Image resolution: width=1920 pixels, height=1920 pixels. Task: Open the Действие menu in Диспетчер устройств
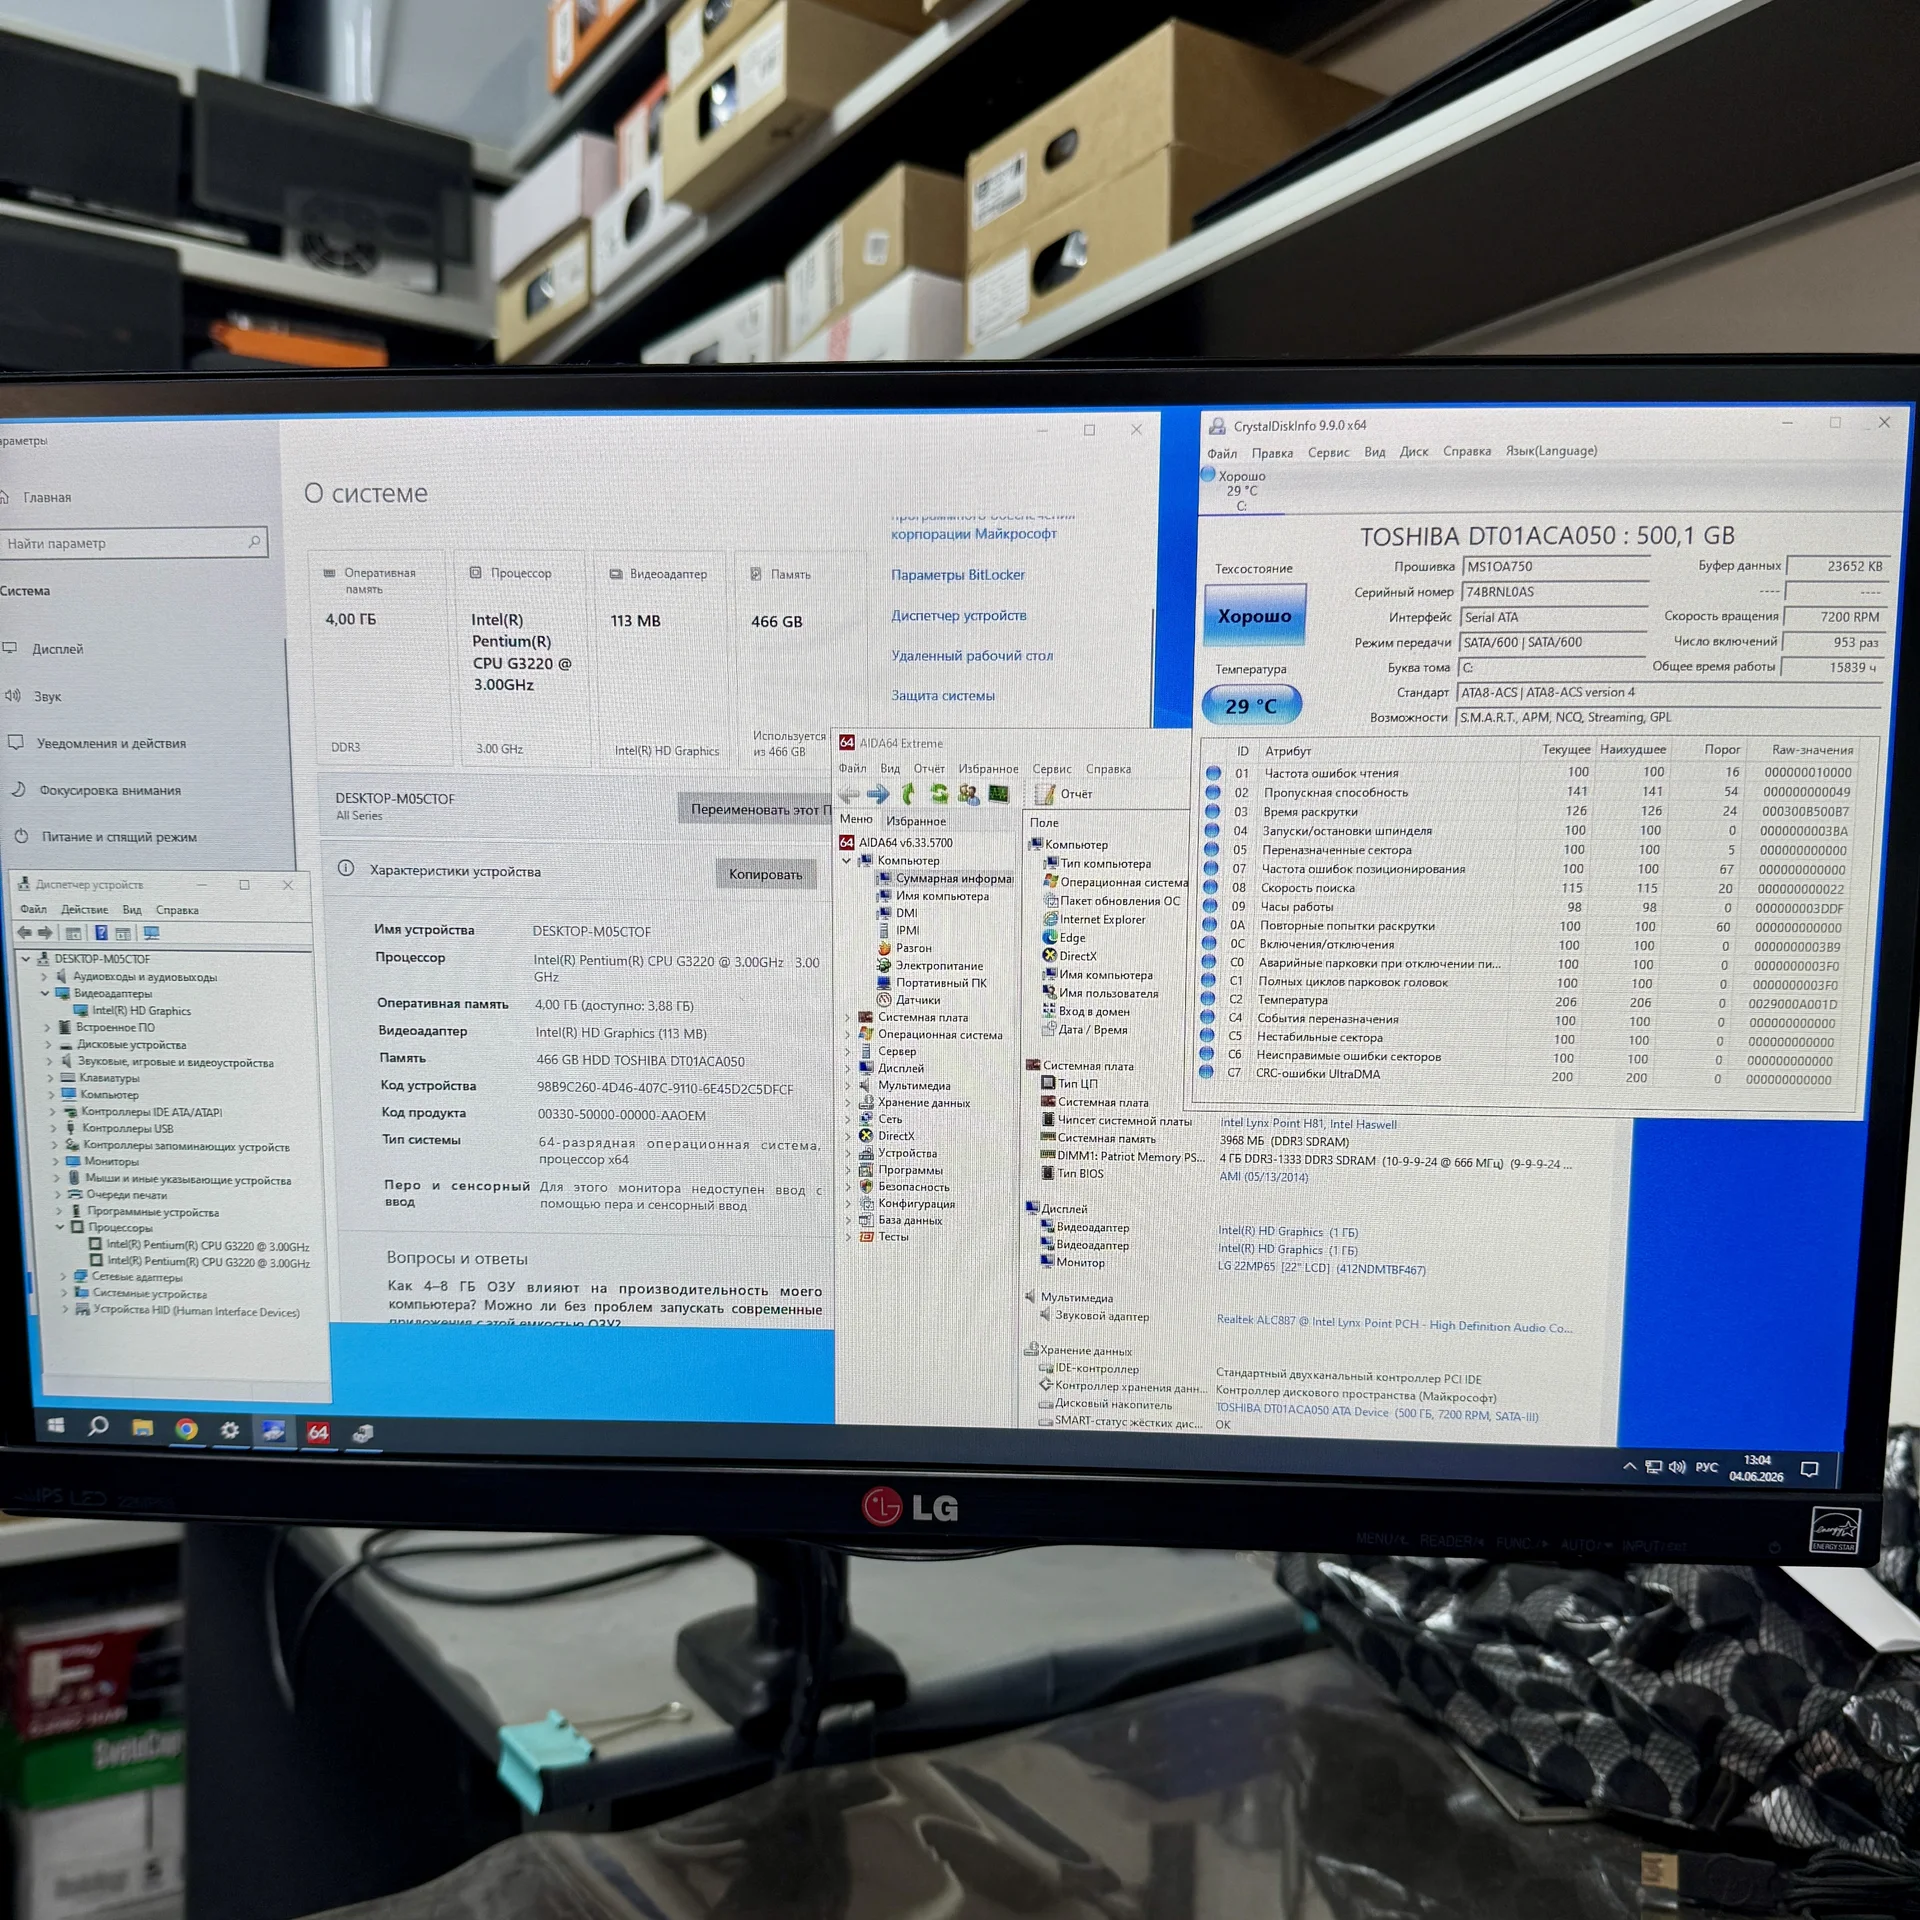click(84, 910)
